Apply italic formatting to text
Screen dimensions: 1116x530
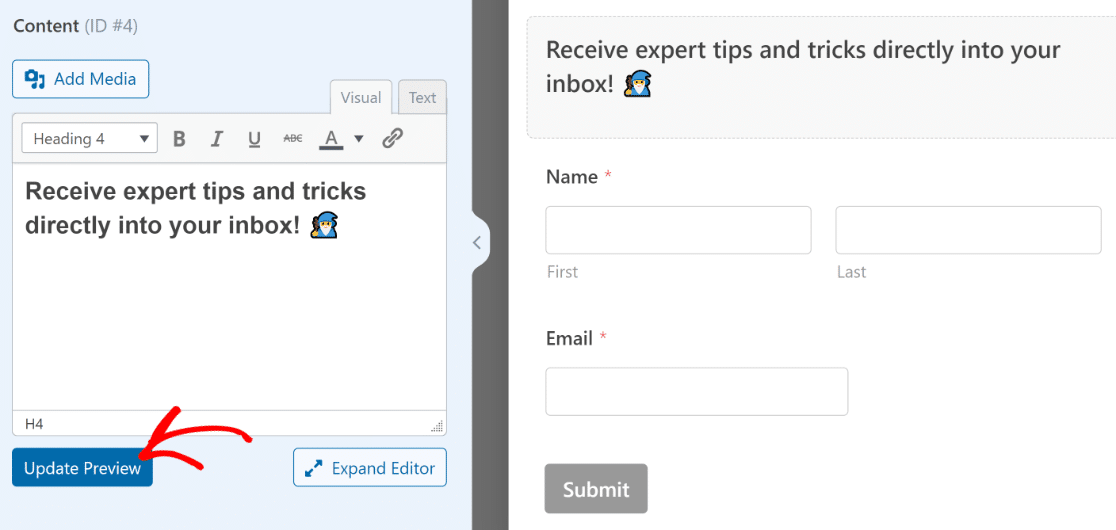click(217, 139)
